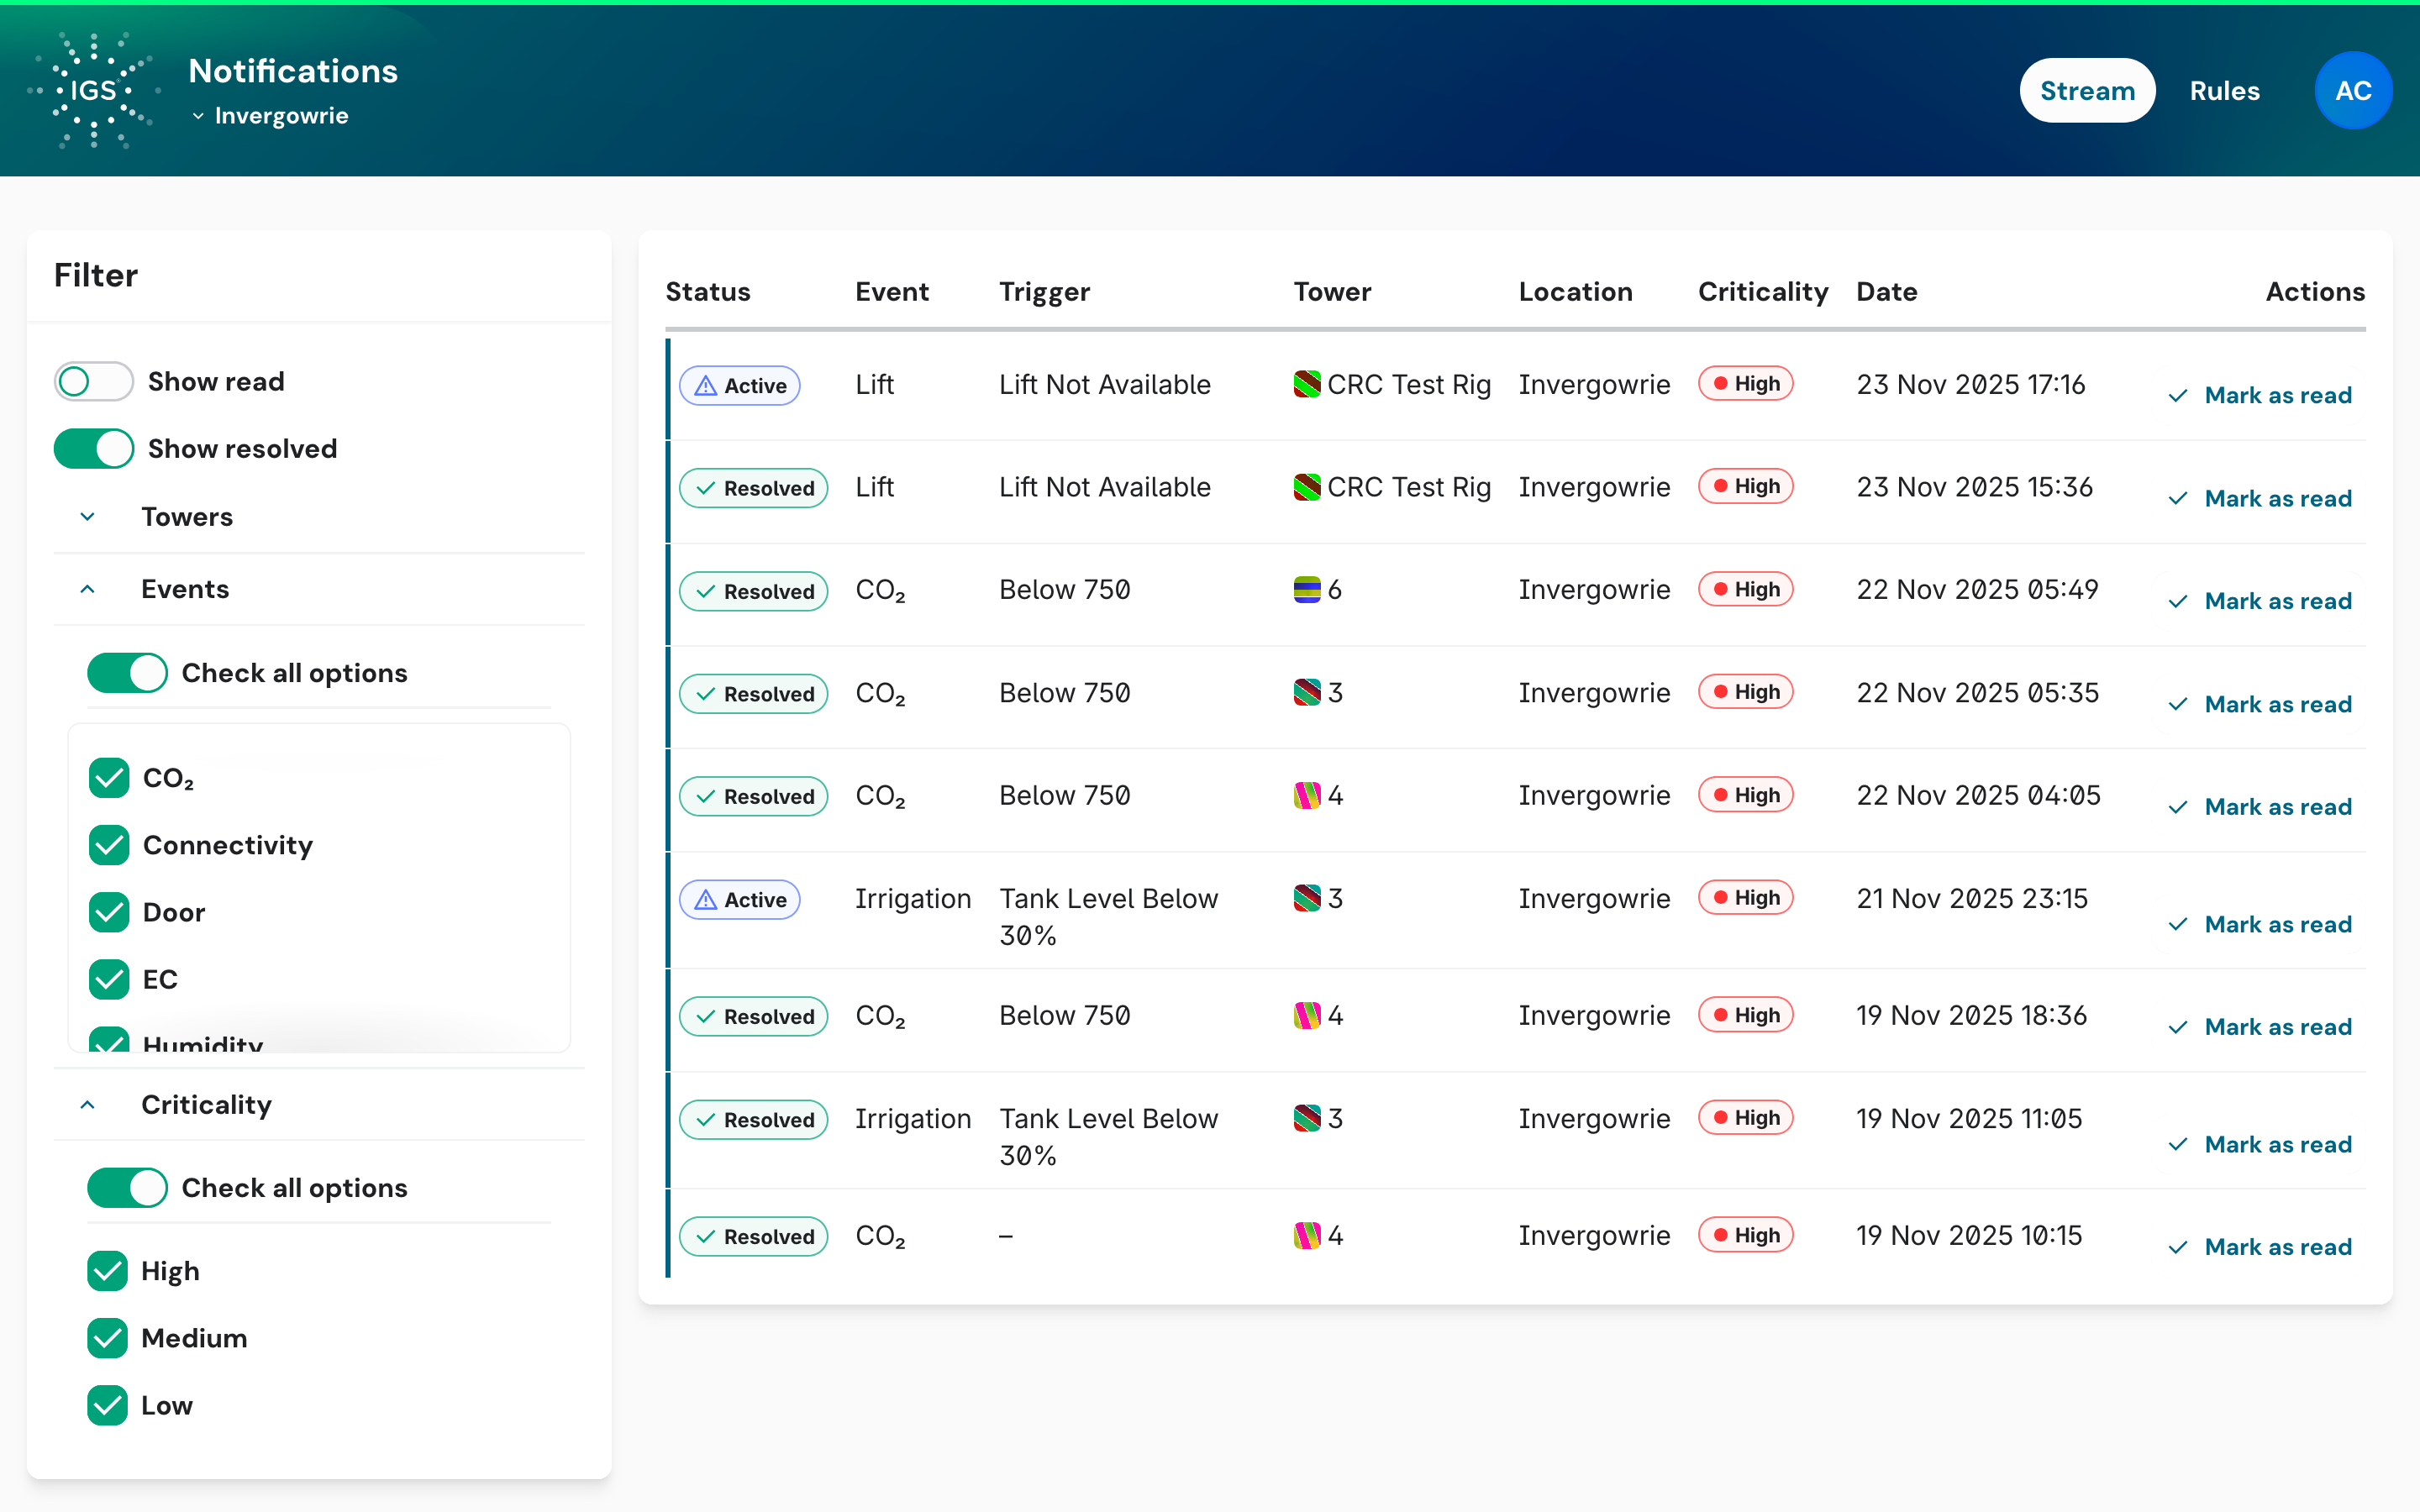Viewport: 2420px width, 1512px height.
Task: Click tower 4 icon in 04:05 row
Action: tap(1306, 796)
